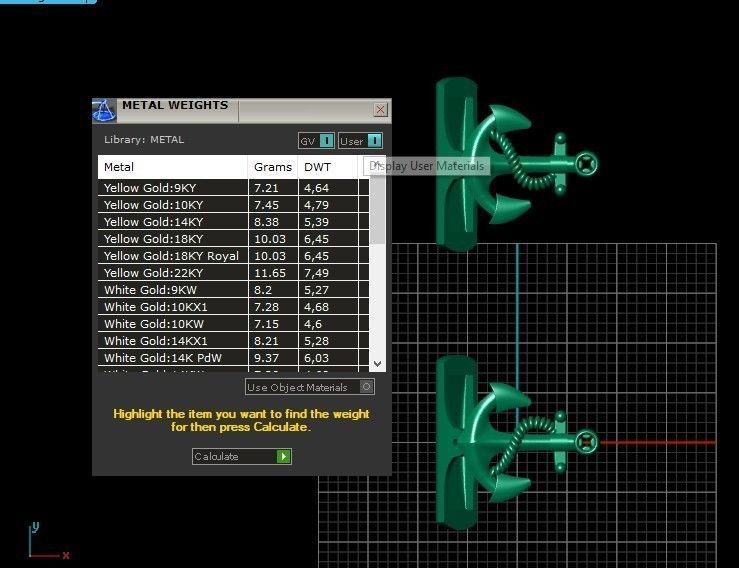This screenshot has width=739, height=568.
Task: Select the White Gold:14KX1 row
Action: tap(233, 340)
